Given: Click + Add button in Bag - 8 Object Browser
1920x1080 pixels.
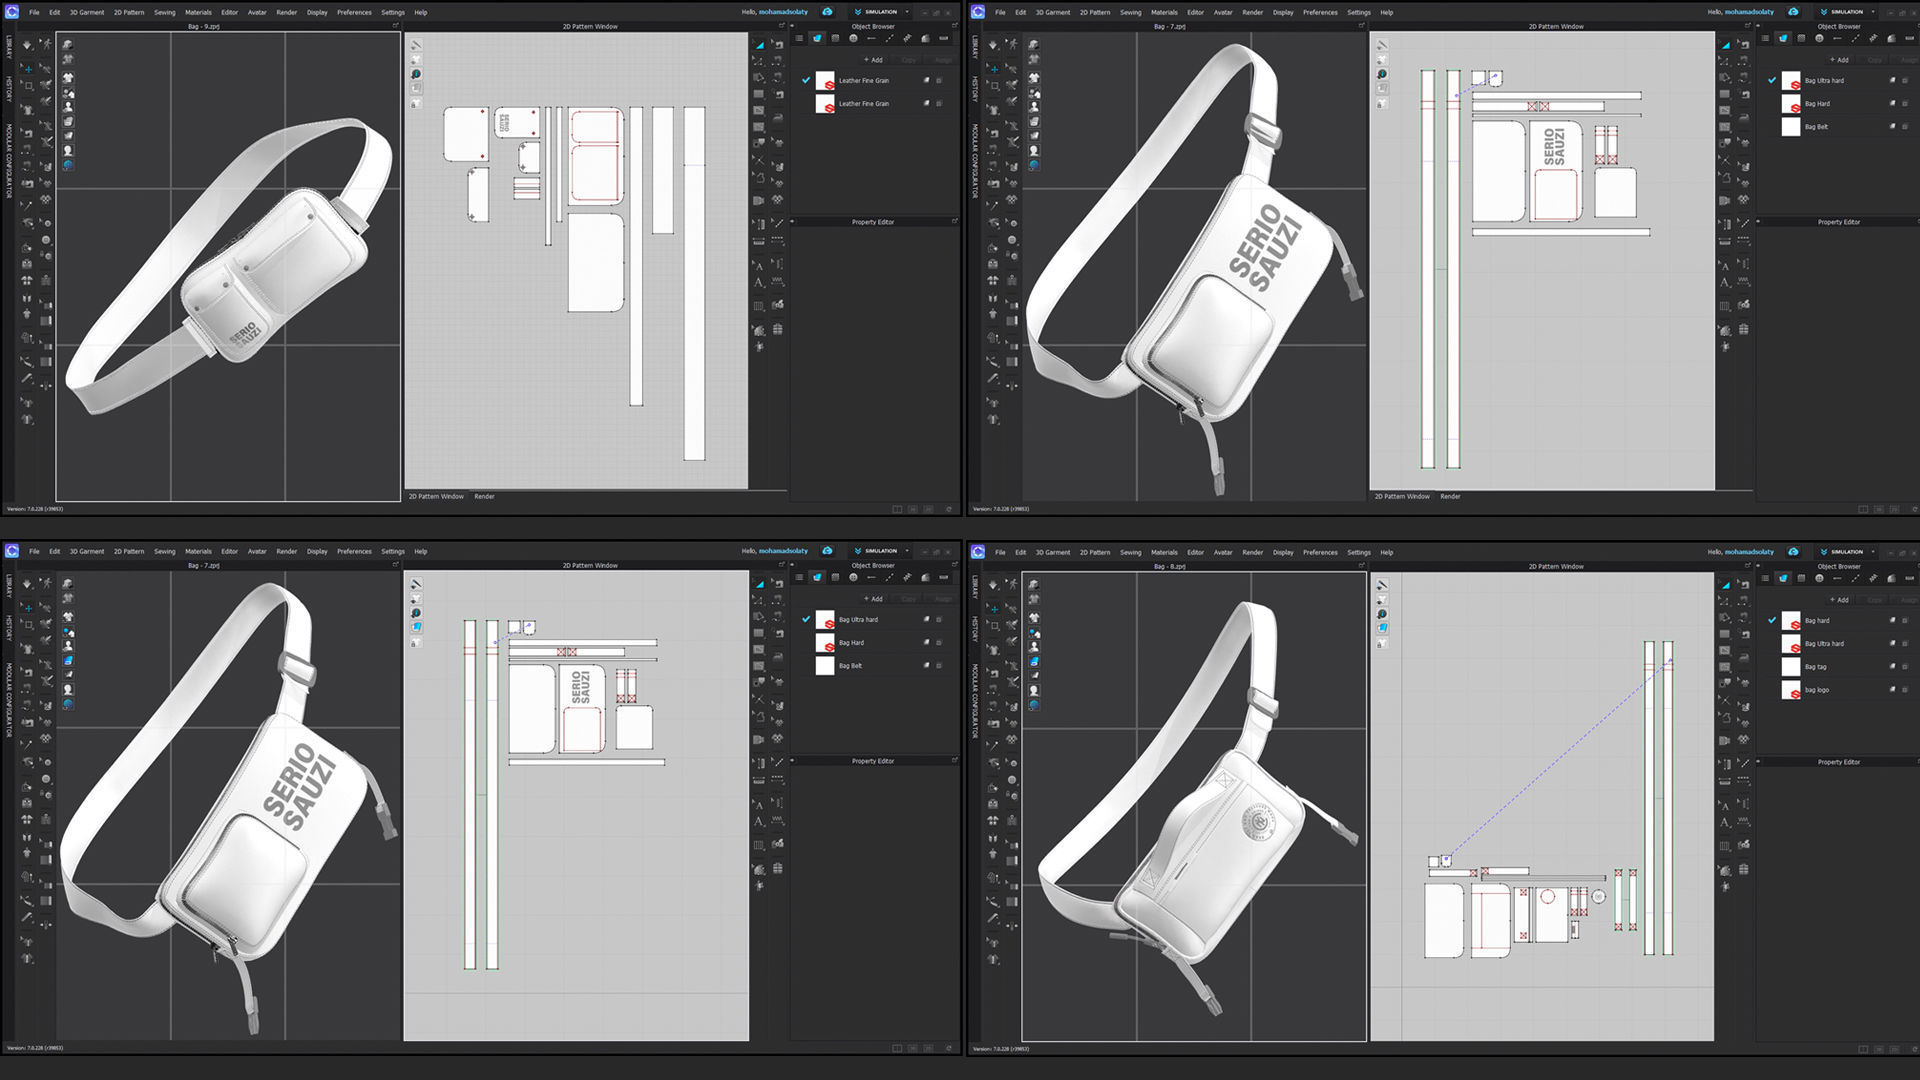Looking at the screenshot, I should pos(1839,600).
